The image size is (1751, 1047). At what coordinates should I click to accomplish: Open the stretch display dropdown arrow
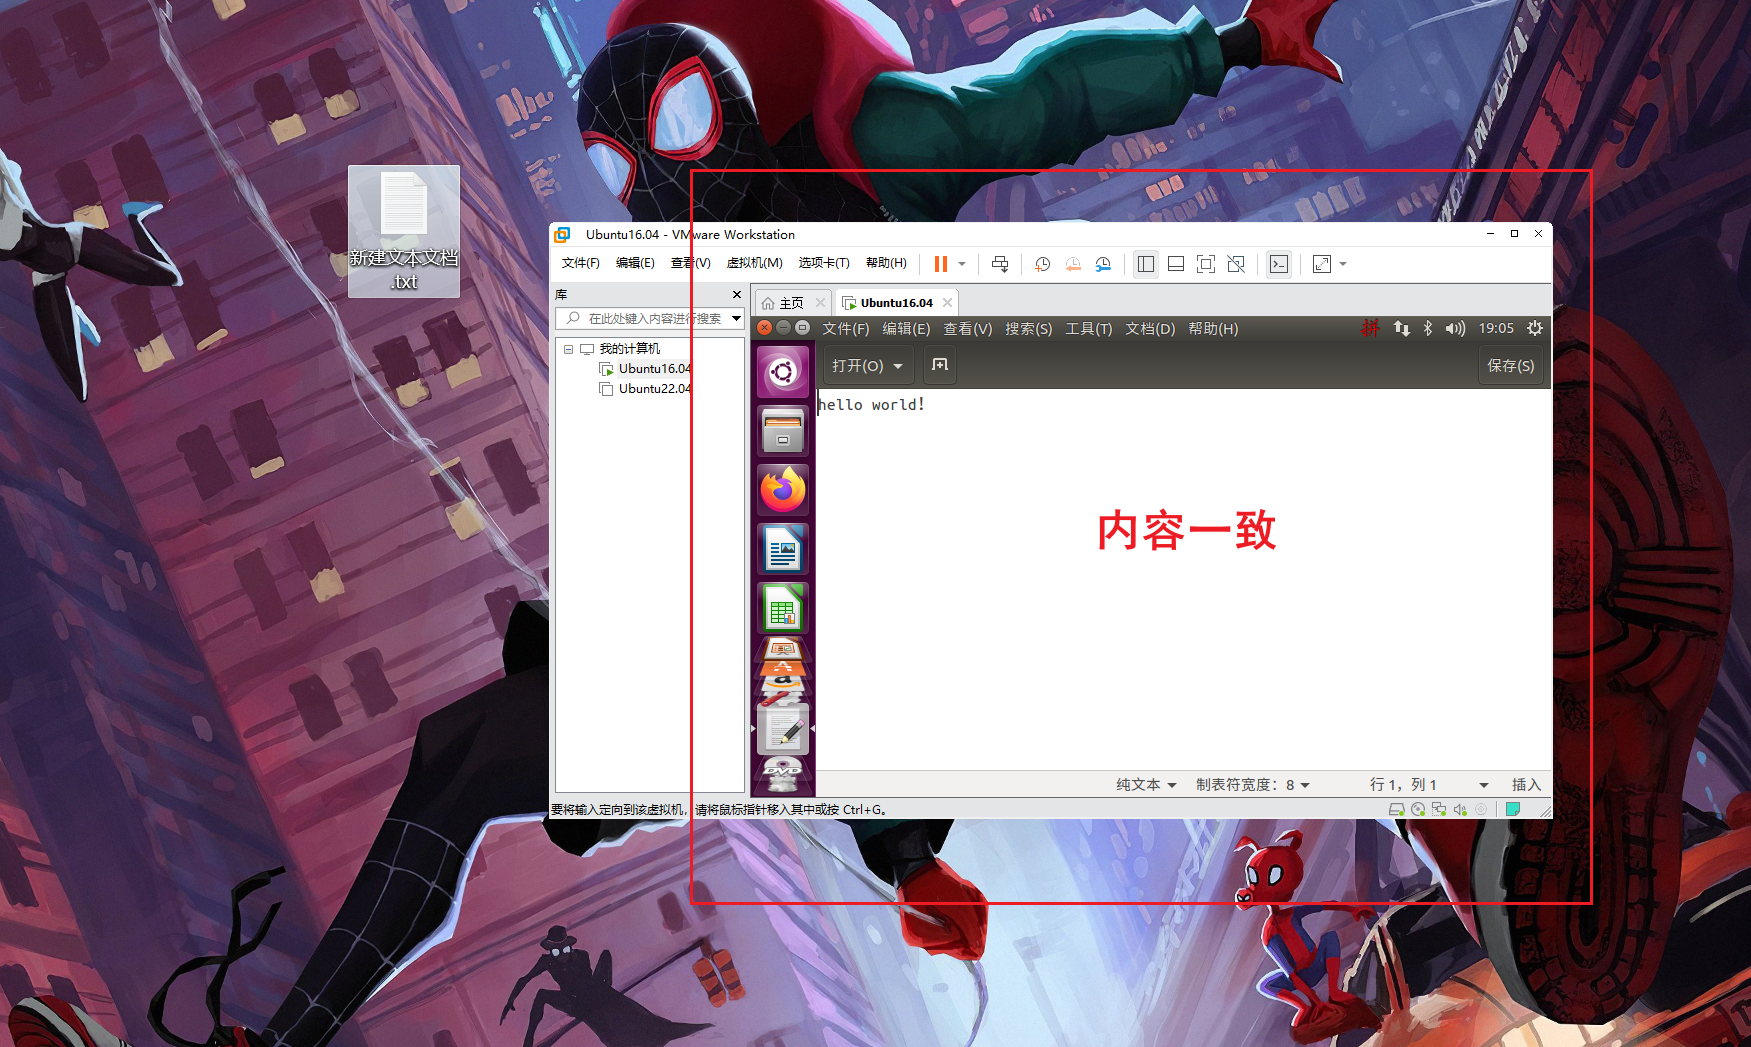coord(1343,264)
